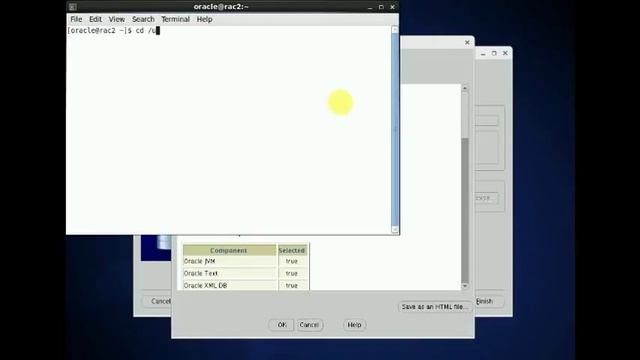Image resolution: width=640 pixels, height=360 pixels.
Task: Click Help in the summary dialog
Action: [354, 325]
